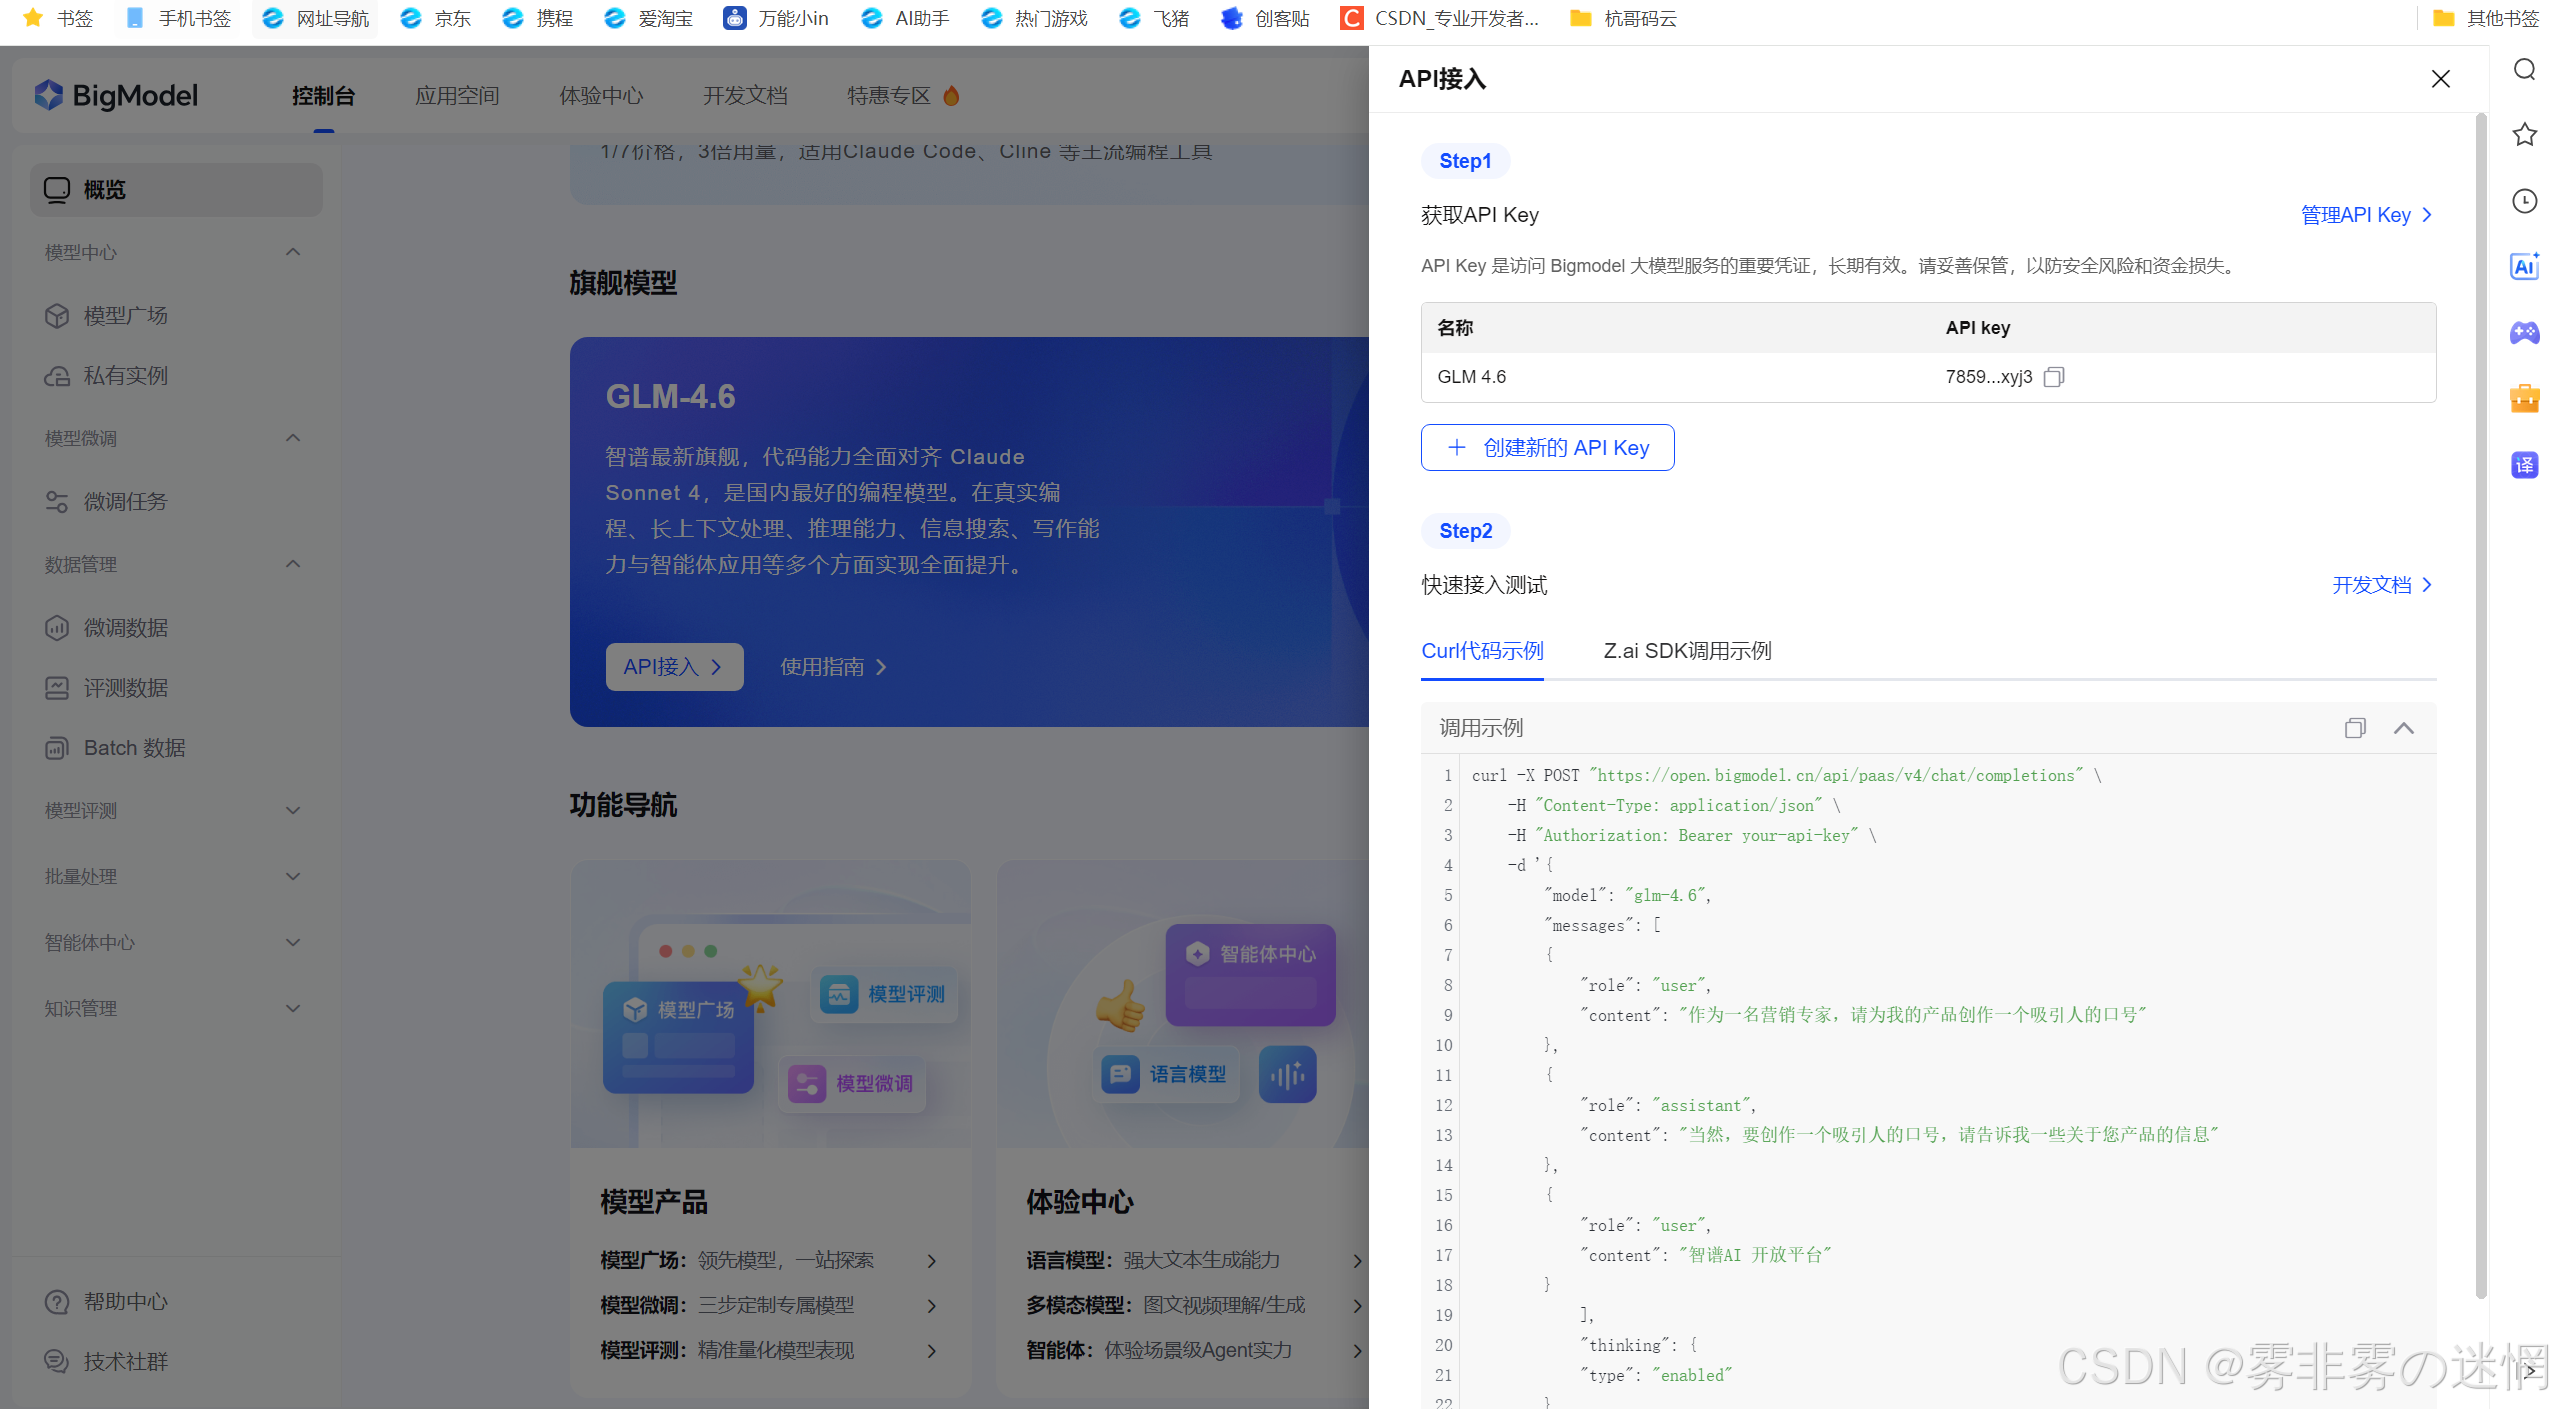Close the API接入 panel
The image size is (2555, 1409).
[x=2440, y=79]
